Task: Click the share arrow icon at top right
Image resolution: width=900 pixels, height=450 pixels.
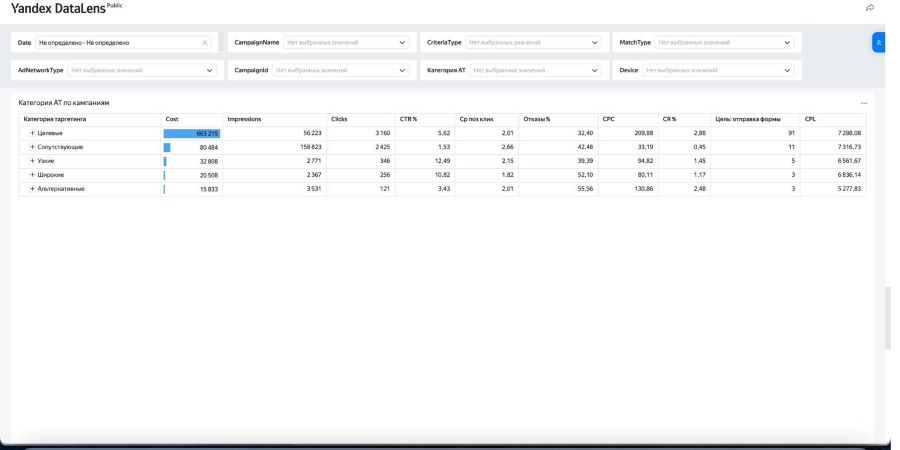Action: [870, 7]
